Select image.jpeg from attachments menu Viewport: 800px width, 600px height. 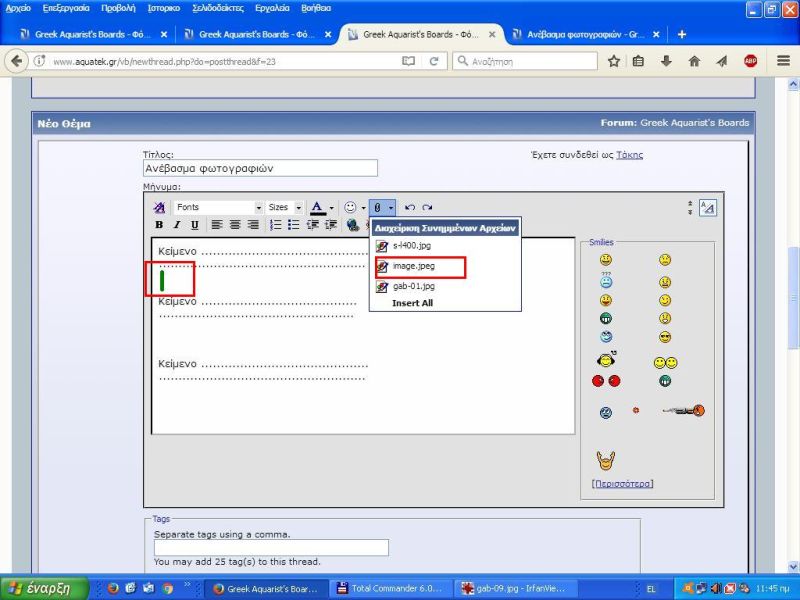coord(412,266)
